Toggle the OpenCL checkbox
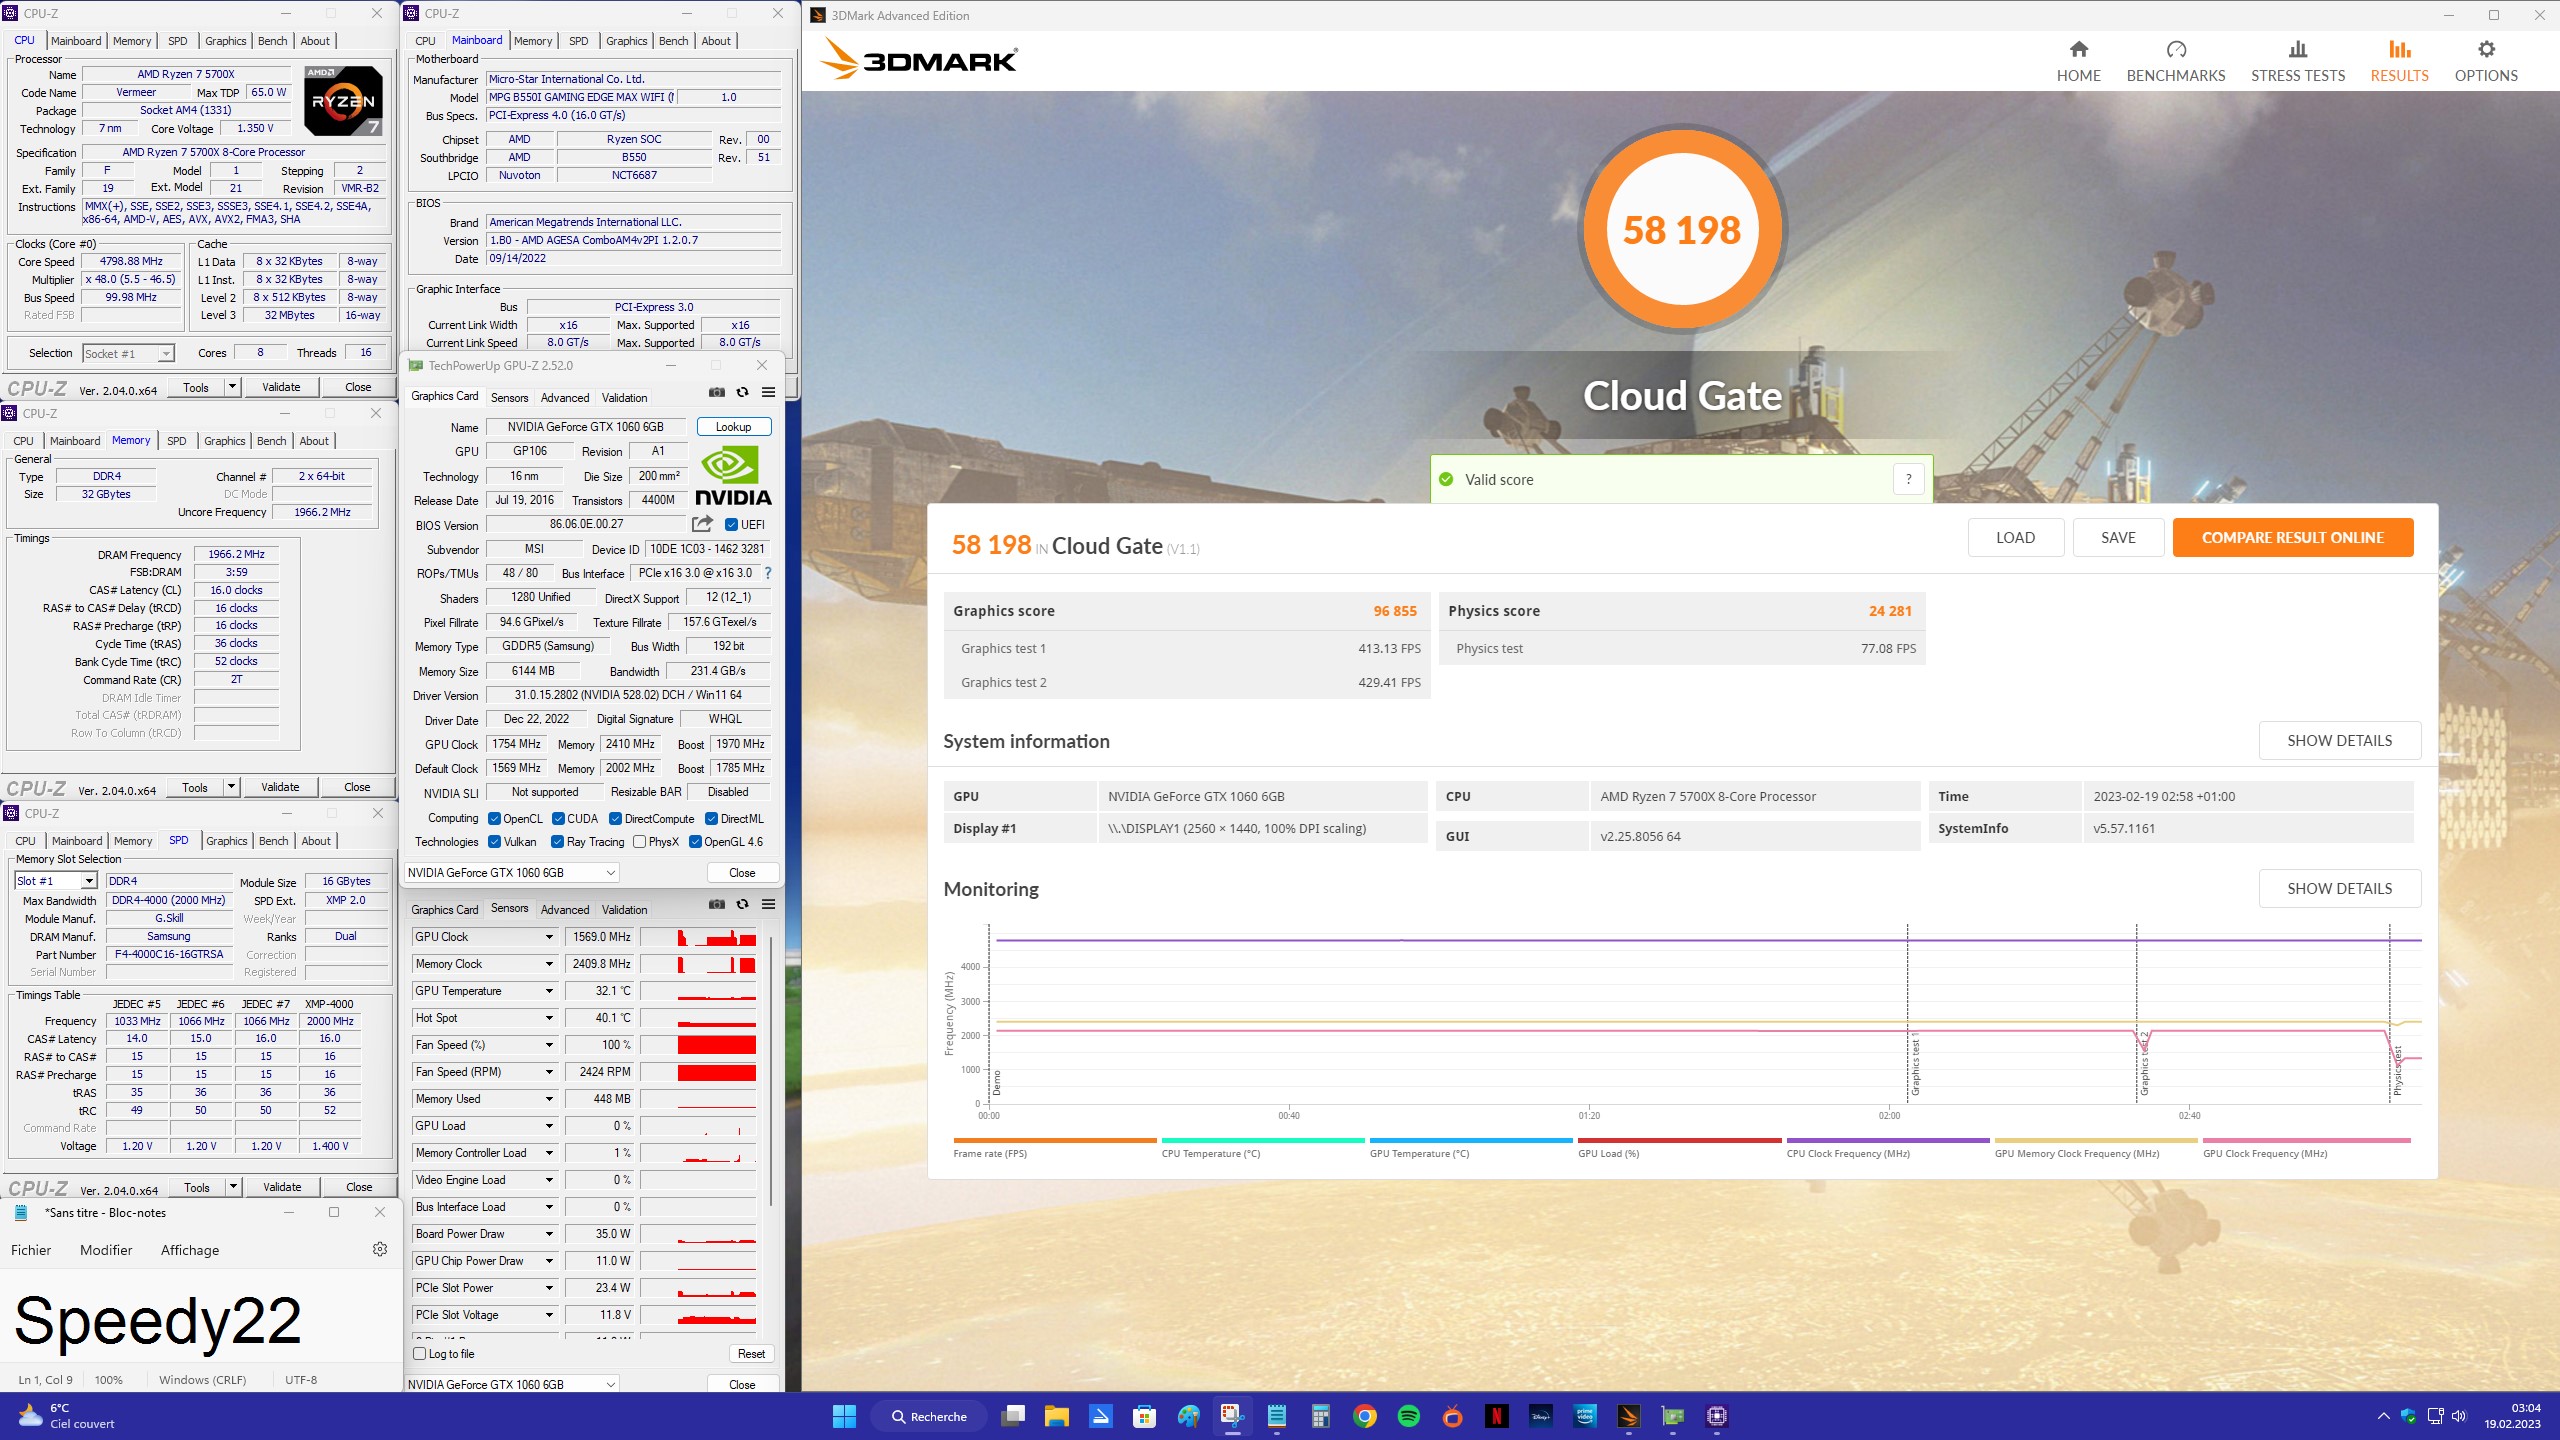The width and height of the screenshot is (2560, 1440). point(494,818)
